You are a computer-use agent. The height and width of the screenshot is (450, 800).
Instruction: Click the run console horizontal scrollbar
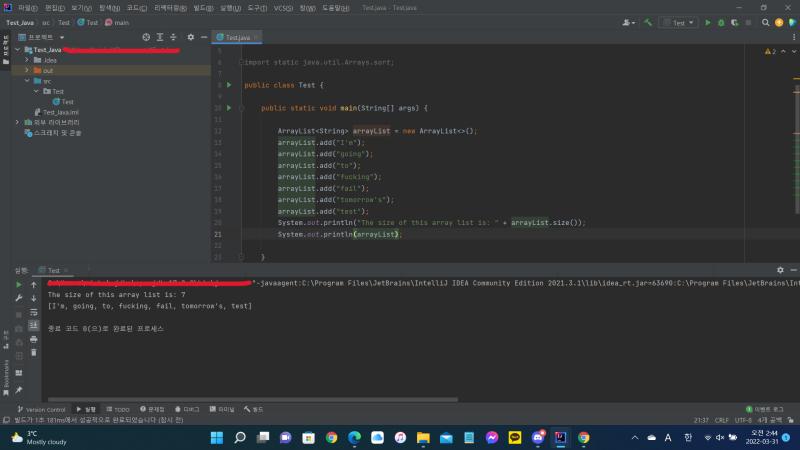[253, 399]
